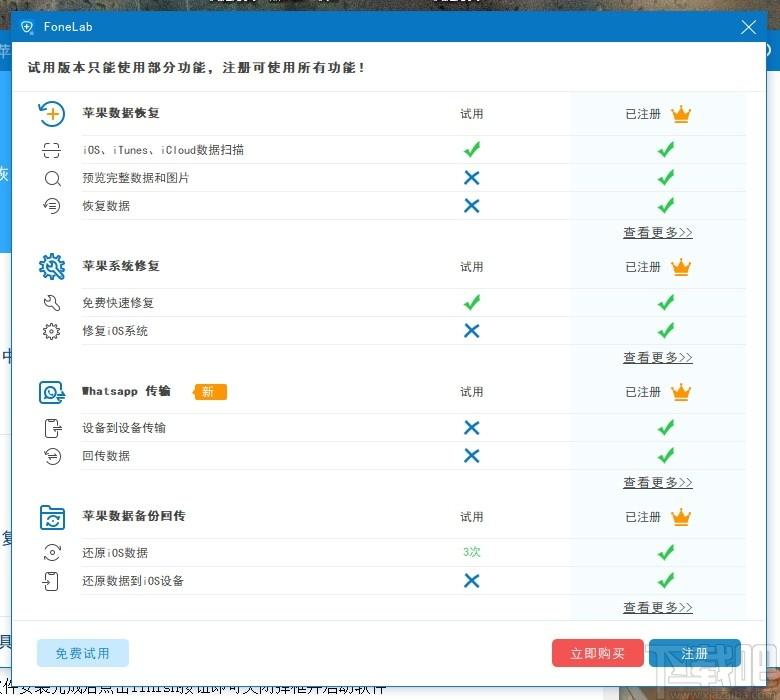Click the crown icon in Whatsapp 传输 row
780x700 pixels.
[681, 393]
